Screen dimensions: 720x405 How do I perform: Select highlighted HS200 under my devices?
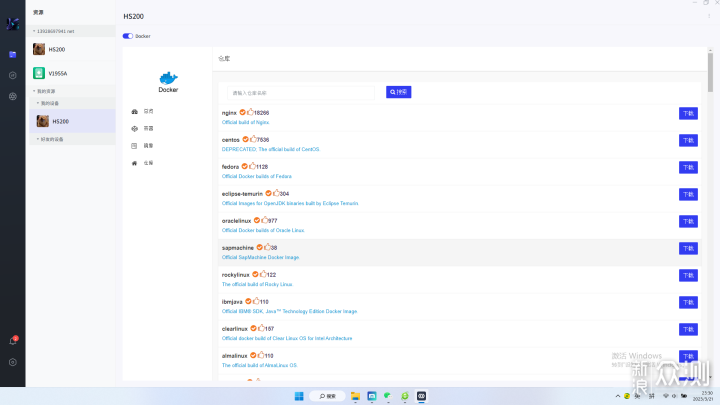click(x=73, y=121)
